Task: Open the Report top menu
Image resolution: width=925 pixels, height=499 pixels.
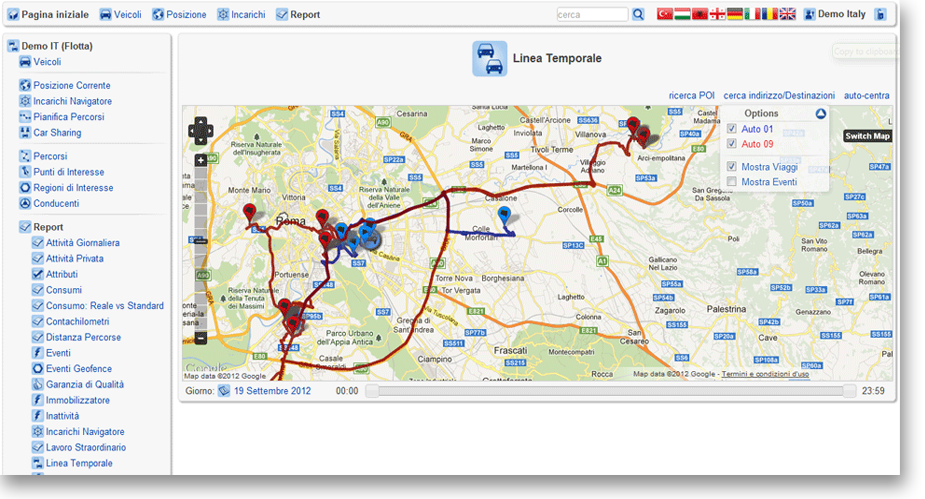Action: (x=298, y=15)
